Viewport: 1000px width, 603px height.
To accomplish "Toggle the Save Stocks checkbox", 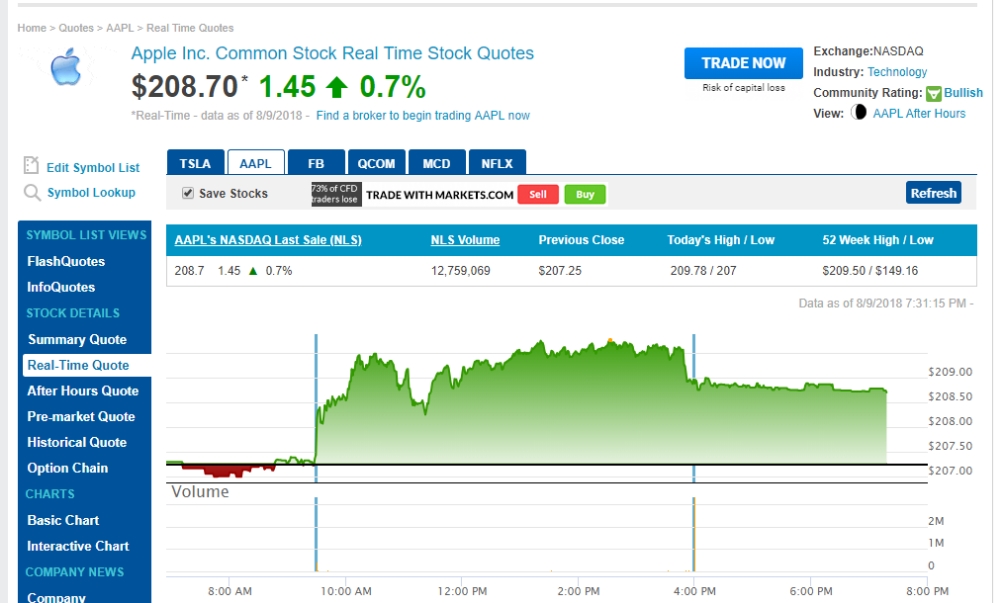I will [x=188, y=193].
